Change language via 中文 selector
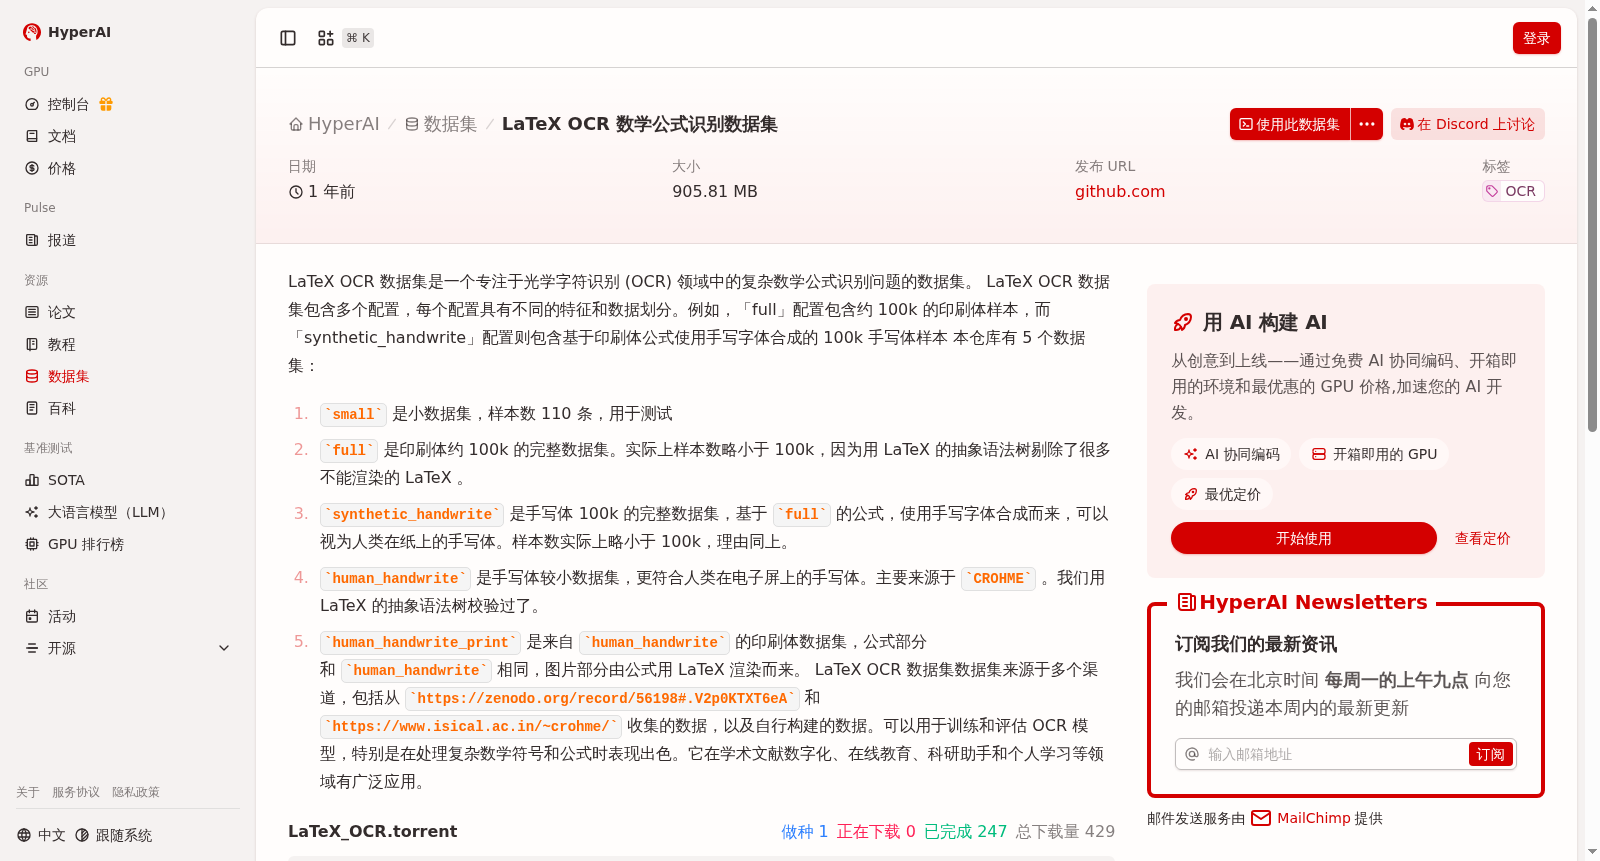This screenshot has height=861, width=1600. click(41, 835)
